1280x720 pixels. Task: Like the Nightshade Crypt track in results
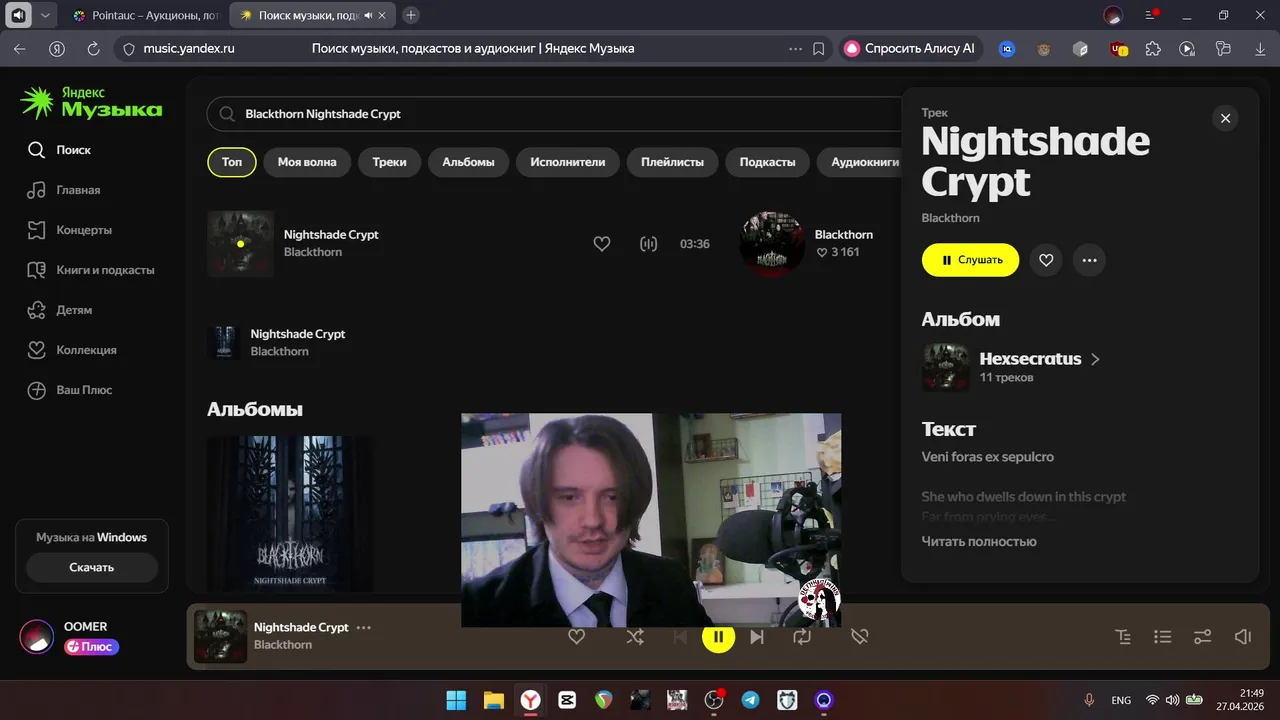(602, 243)
